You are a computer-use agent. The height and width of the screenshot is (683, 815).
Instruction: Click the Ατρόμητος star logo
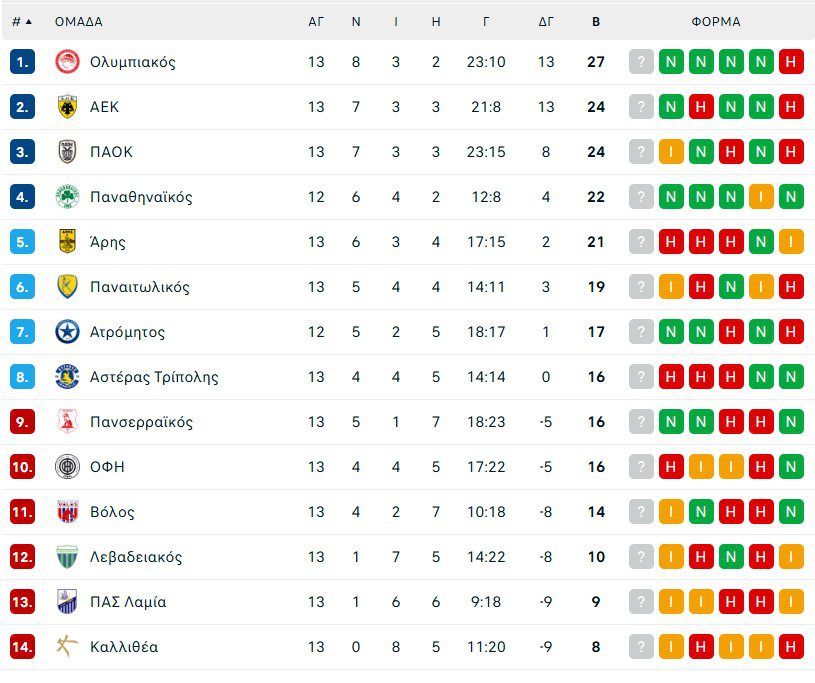click(x=67, y=332)
